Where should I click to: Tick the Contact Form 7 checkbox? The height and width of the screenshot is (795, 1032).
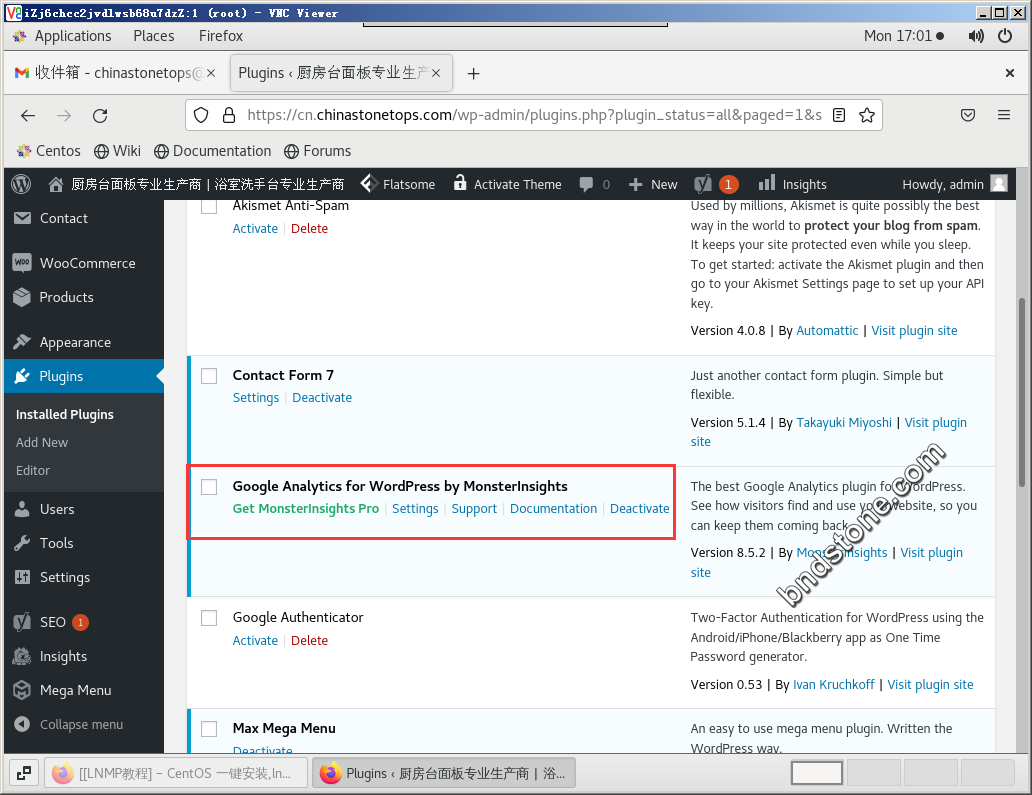[209, 376]
